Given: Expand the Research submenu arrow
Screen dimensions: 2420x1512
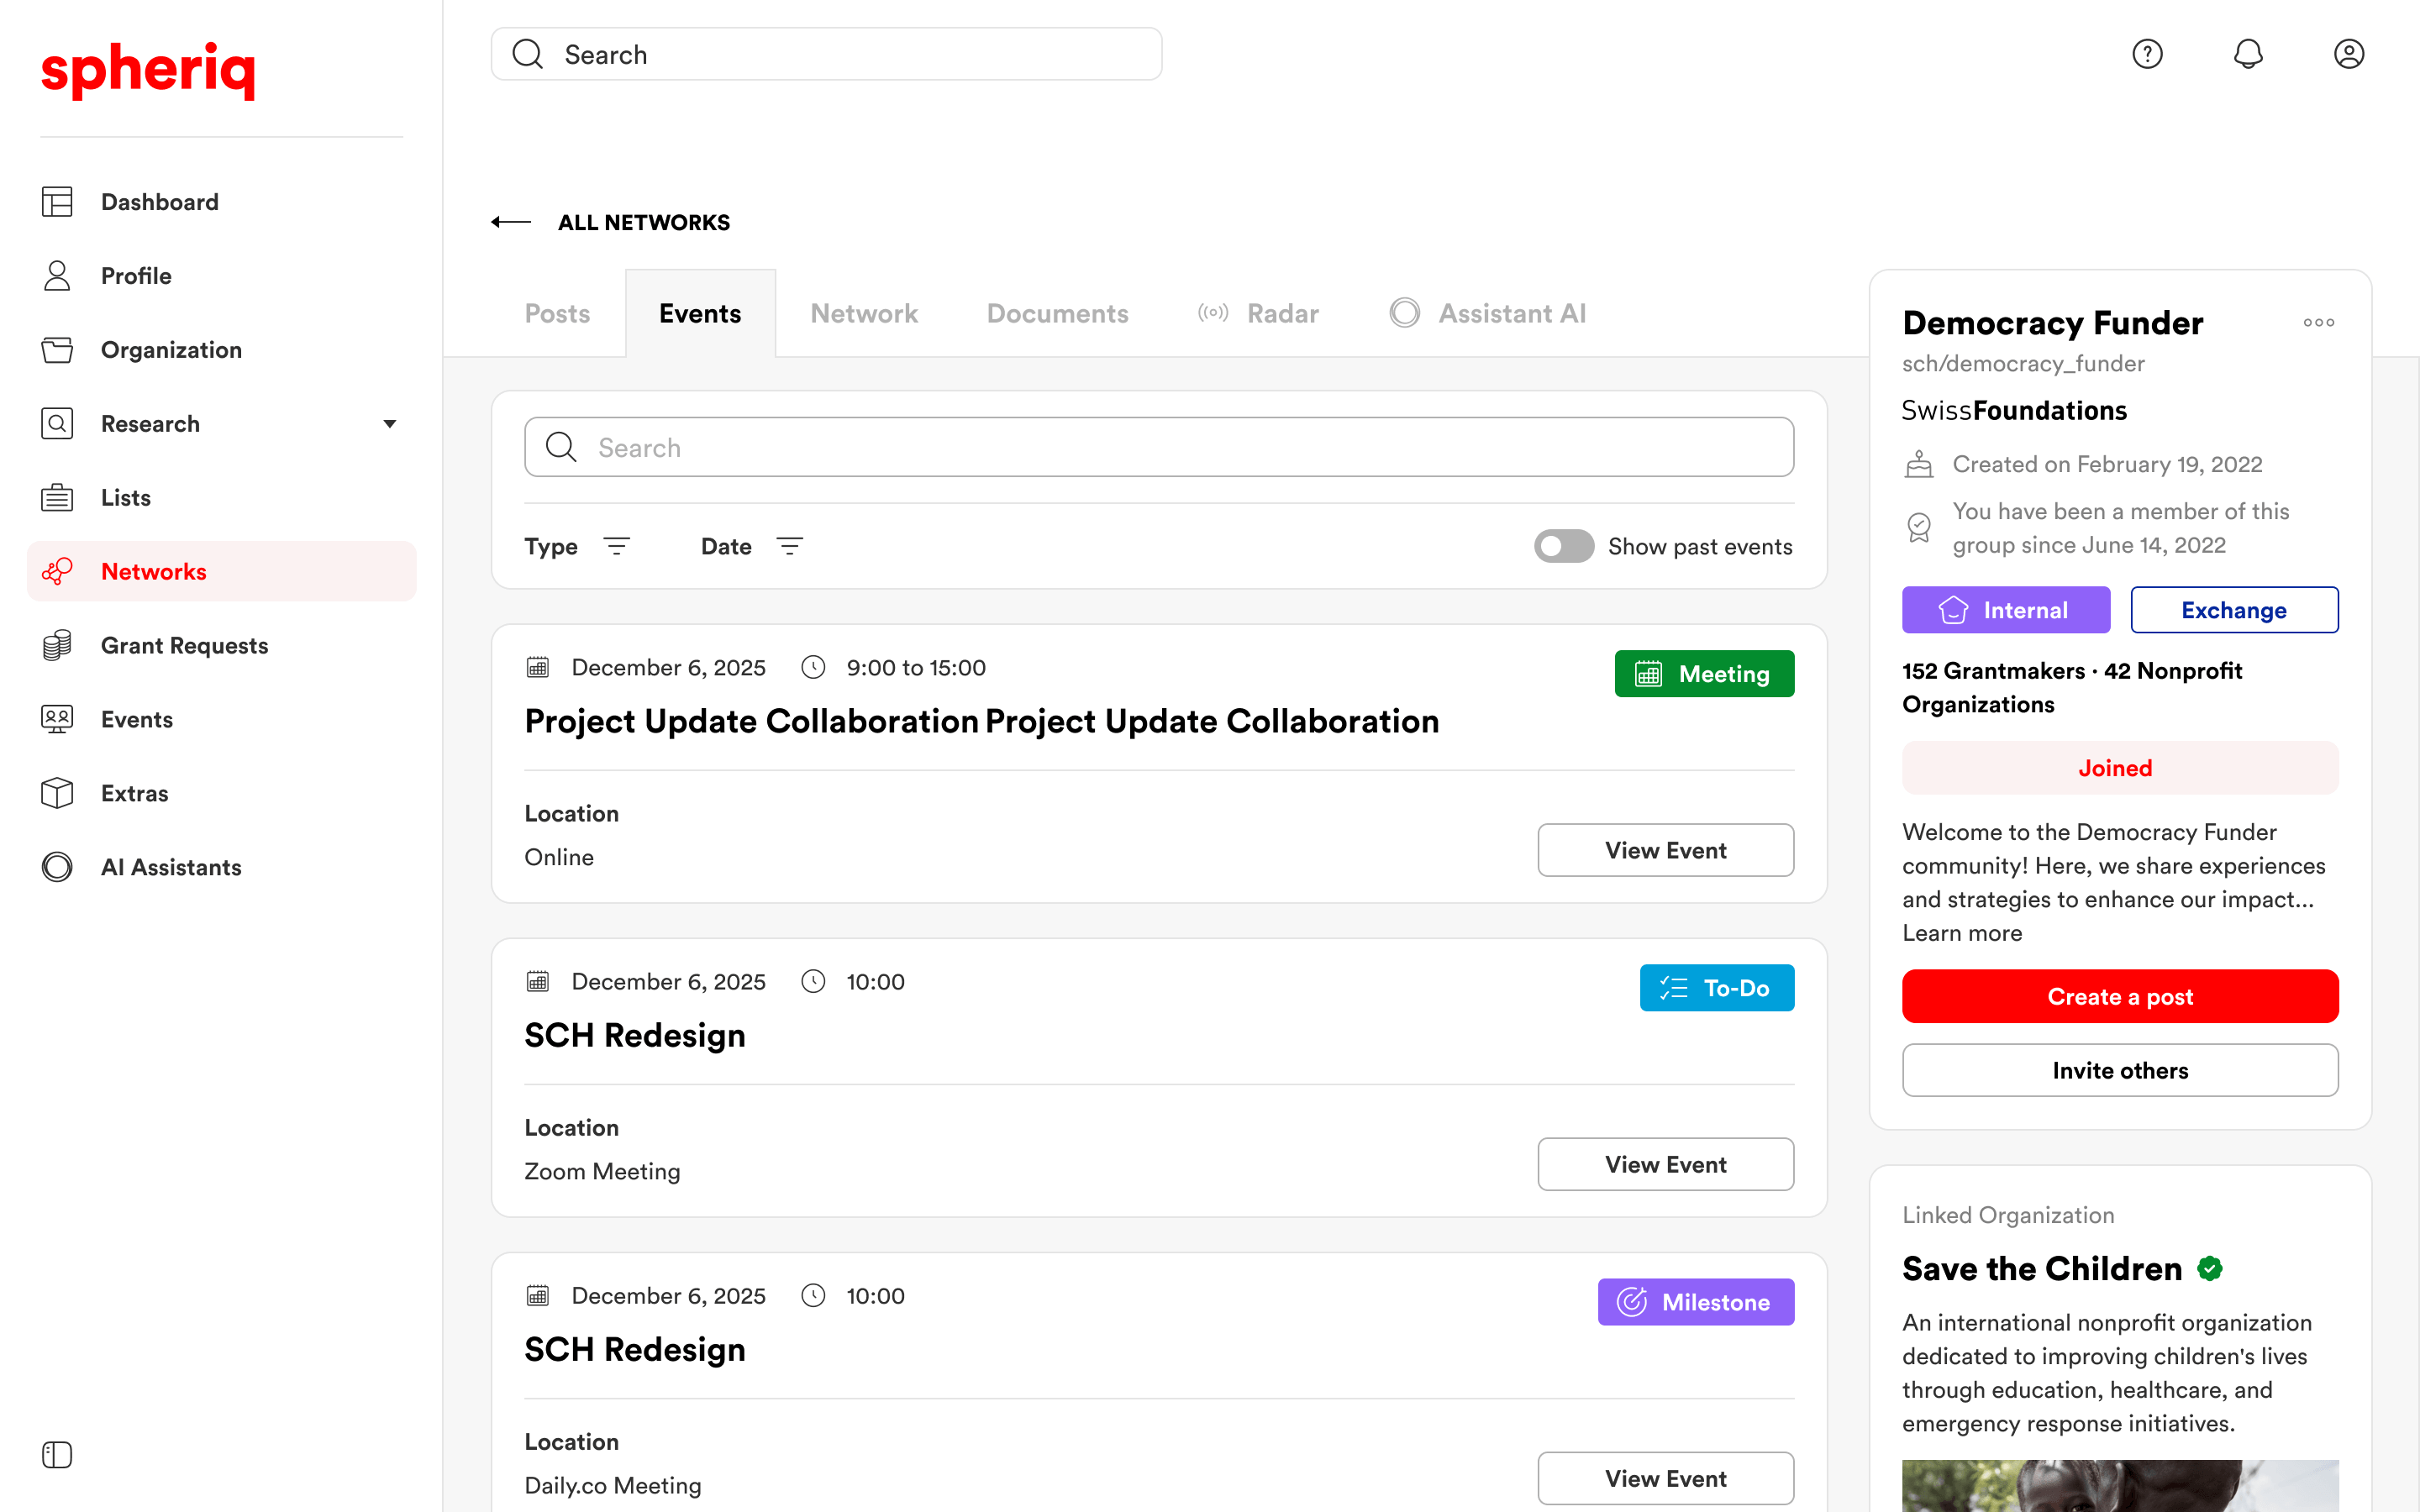Looking at the screenshot, I should click(390, 424).
